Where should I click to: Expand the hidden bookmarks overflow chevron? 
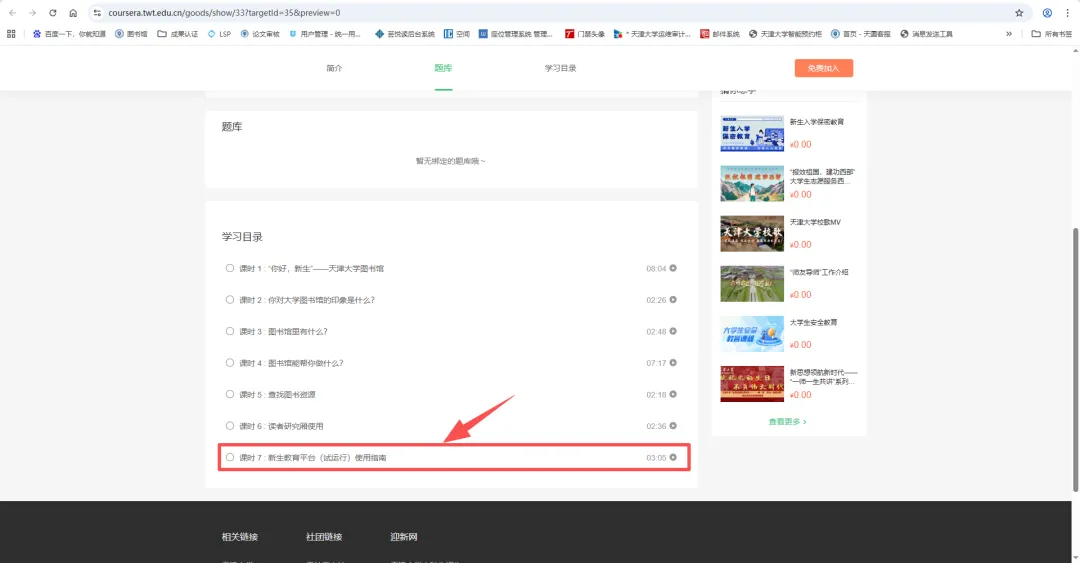tap(1036, 33)
